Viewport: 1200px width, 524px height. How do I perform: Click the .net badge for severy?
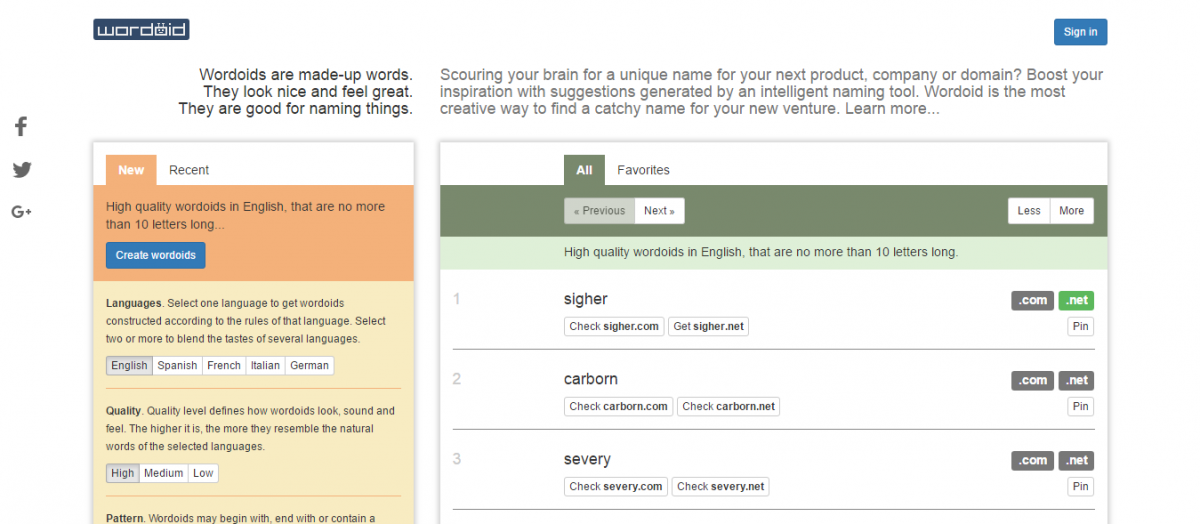(1077, 460)
